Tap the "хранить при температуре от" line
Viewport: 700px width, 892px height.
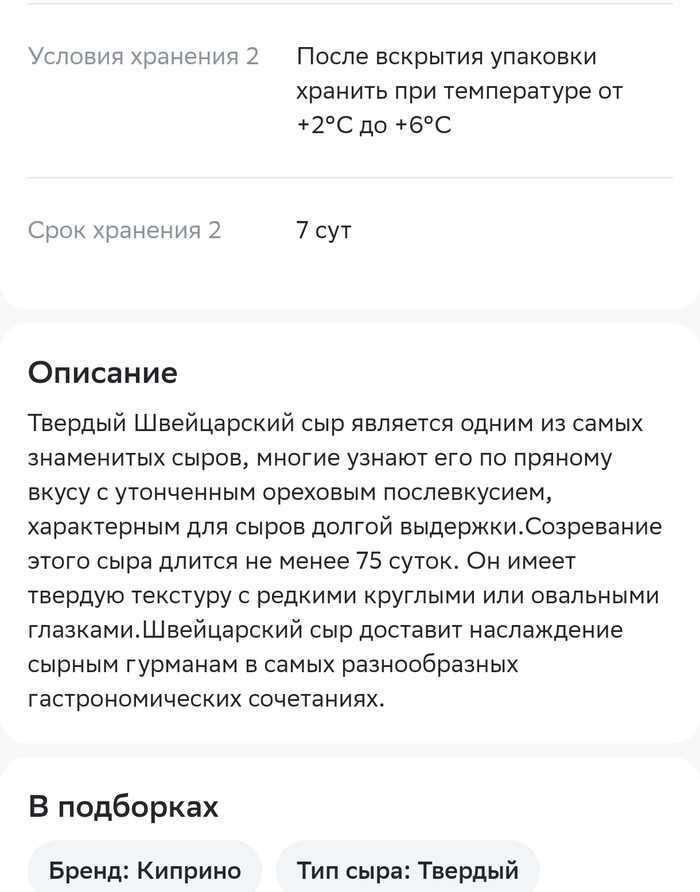click(x=459, y=92)
